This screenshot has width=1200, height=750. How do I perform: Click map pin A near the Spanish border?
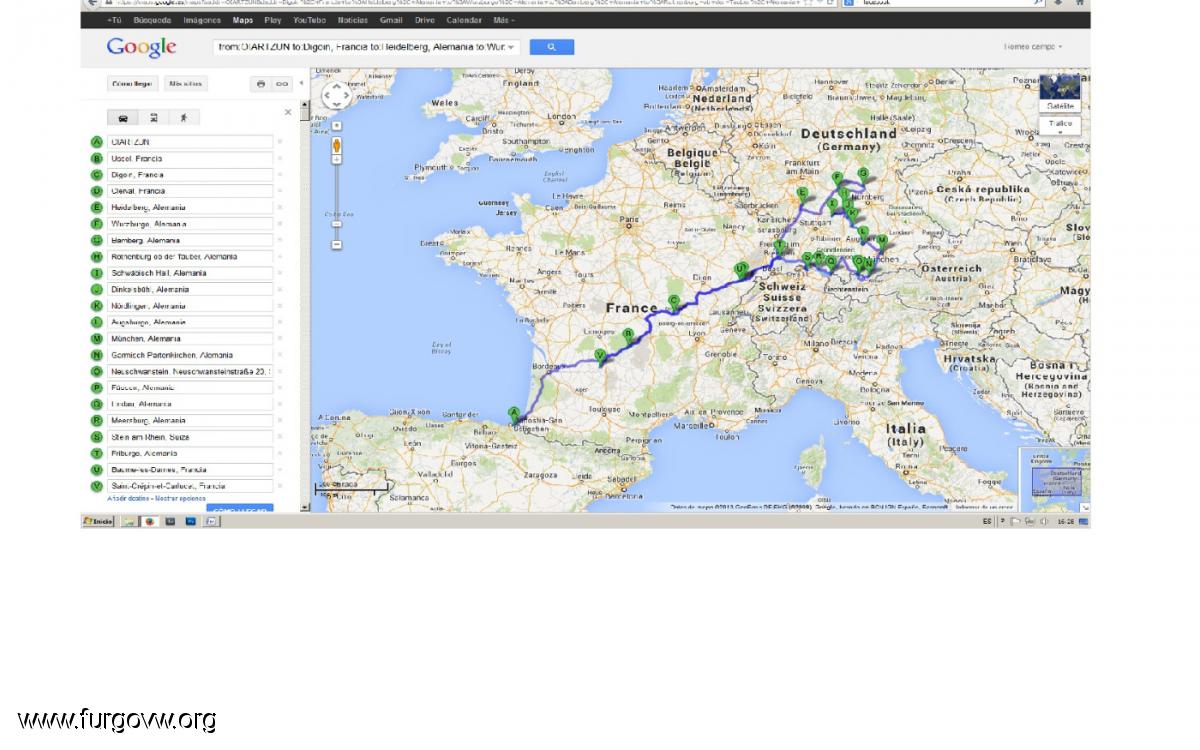[514, 413]
